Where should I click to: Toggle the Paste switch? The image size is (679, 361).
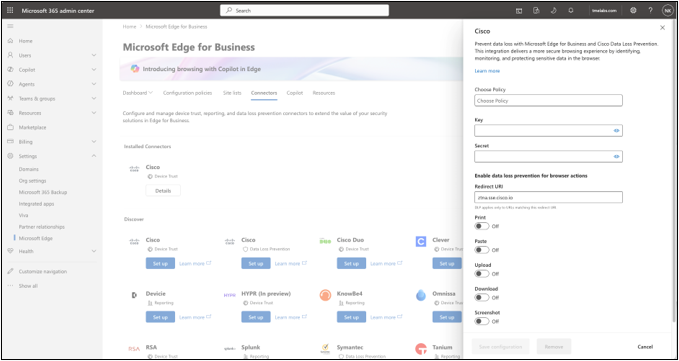[x=482, y=250]
